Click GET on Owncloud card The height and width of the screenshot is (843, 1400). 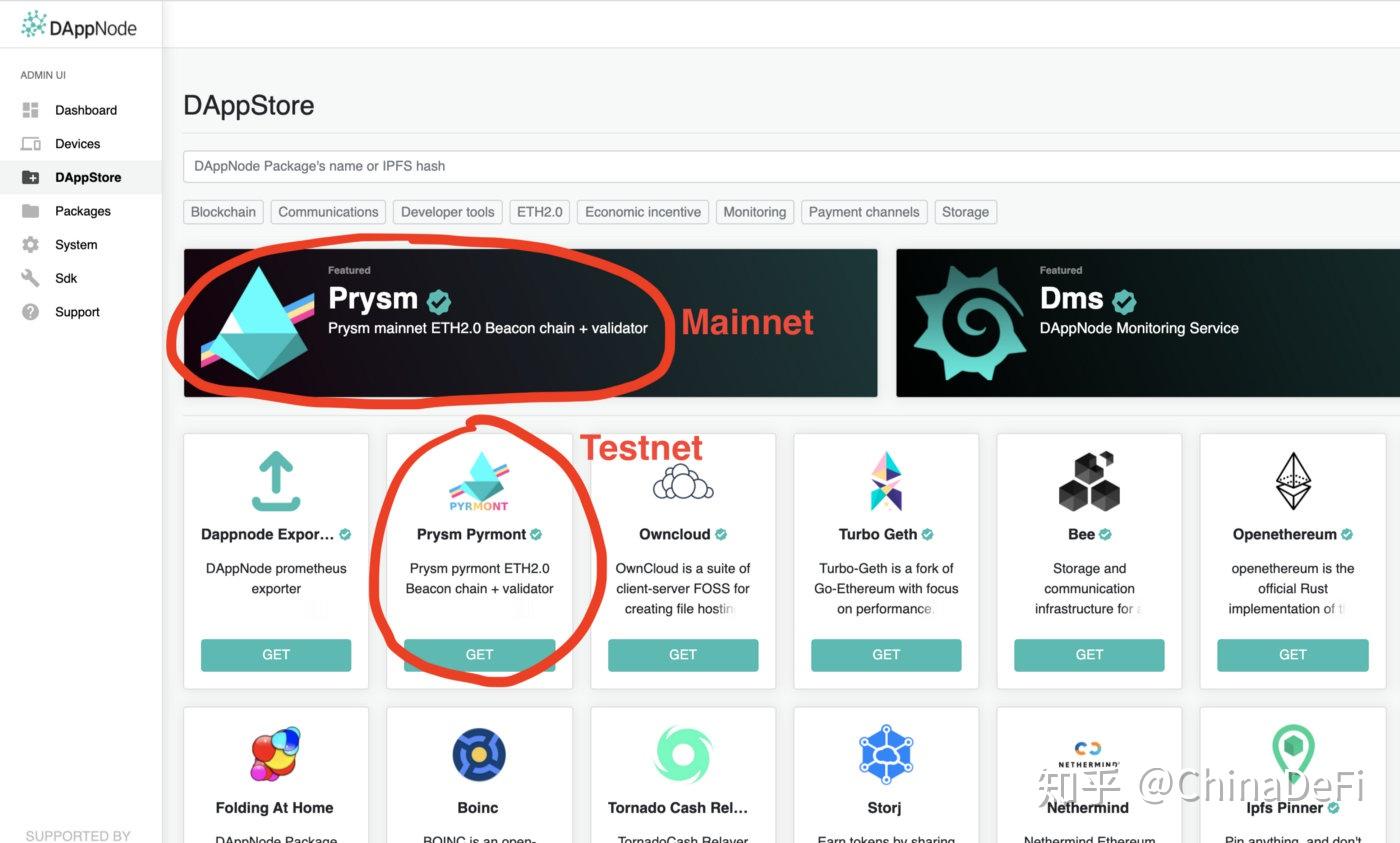[683, 655]
